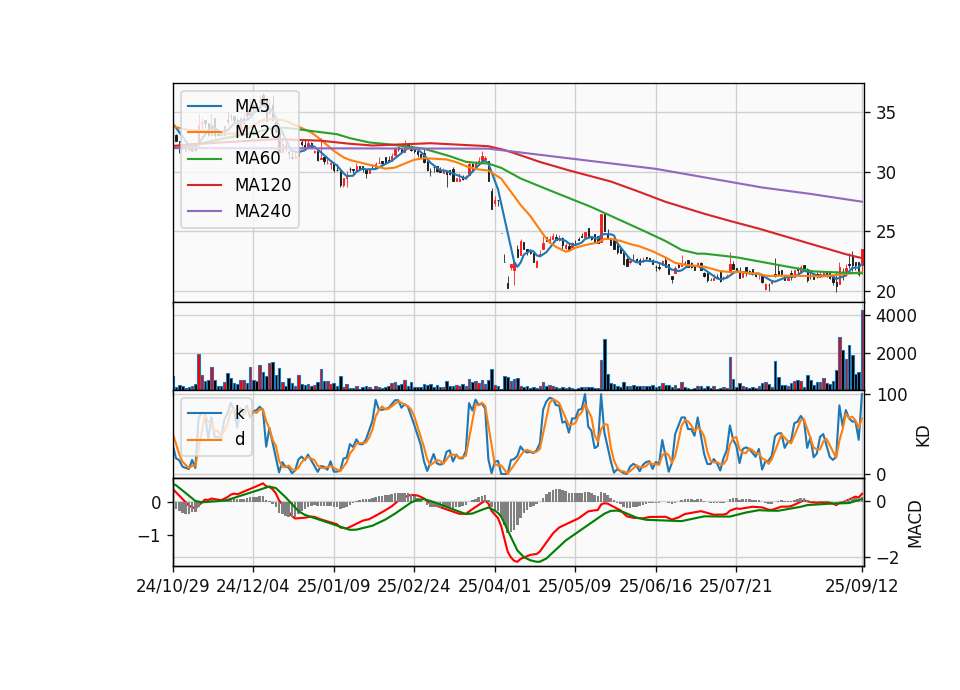This screenshot has width=960, height=690.
Task: Click the MA5 legend label
Action: (252, 106)
